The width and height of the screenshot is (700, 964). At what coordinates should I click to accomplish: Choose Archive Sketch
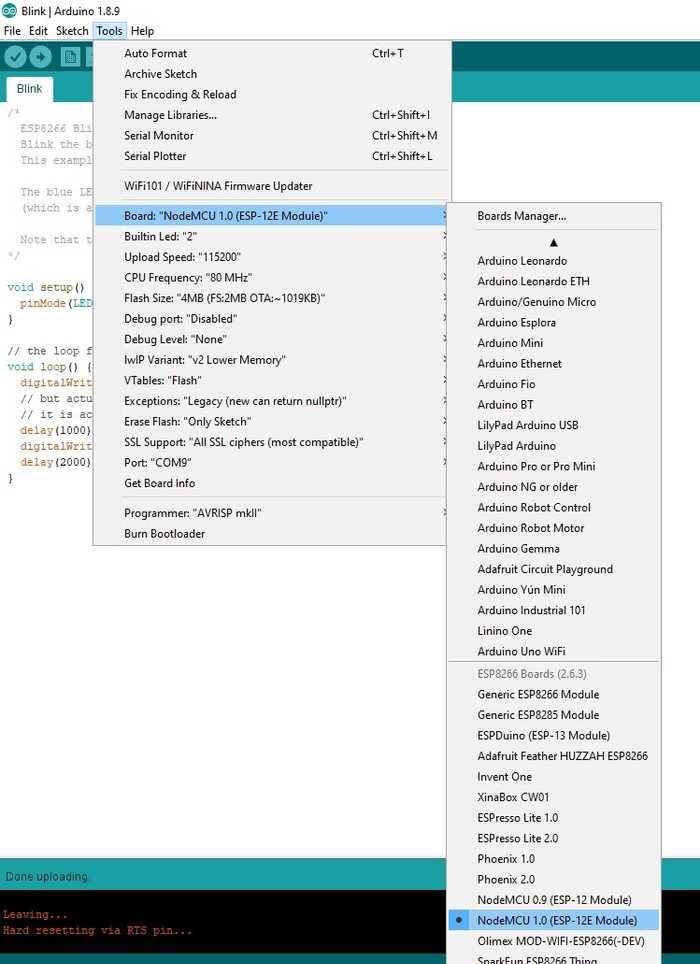click(x=272, y=74)
